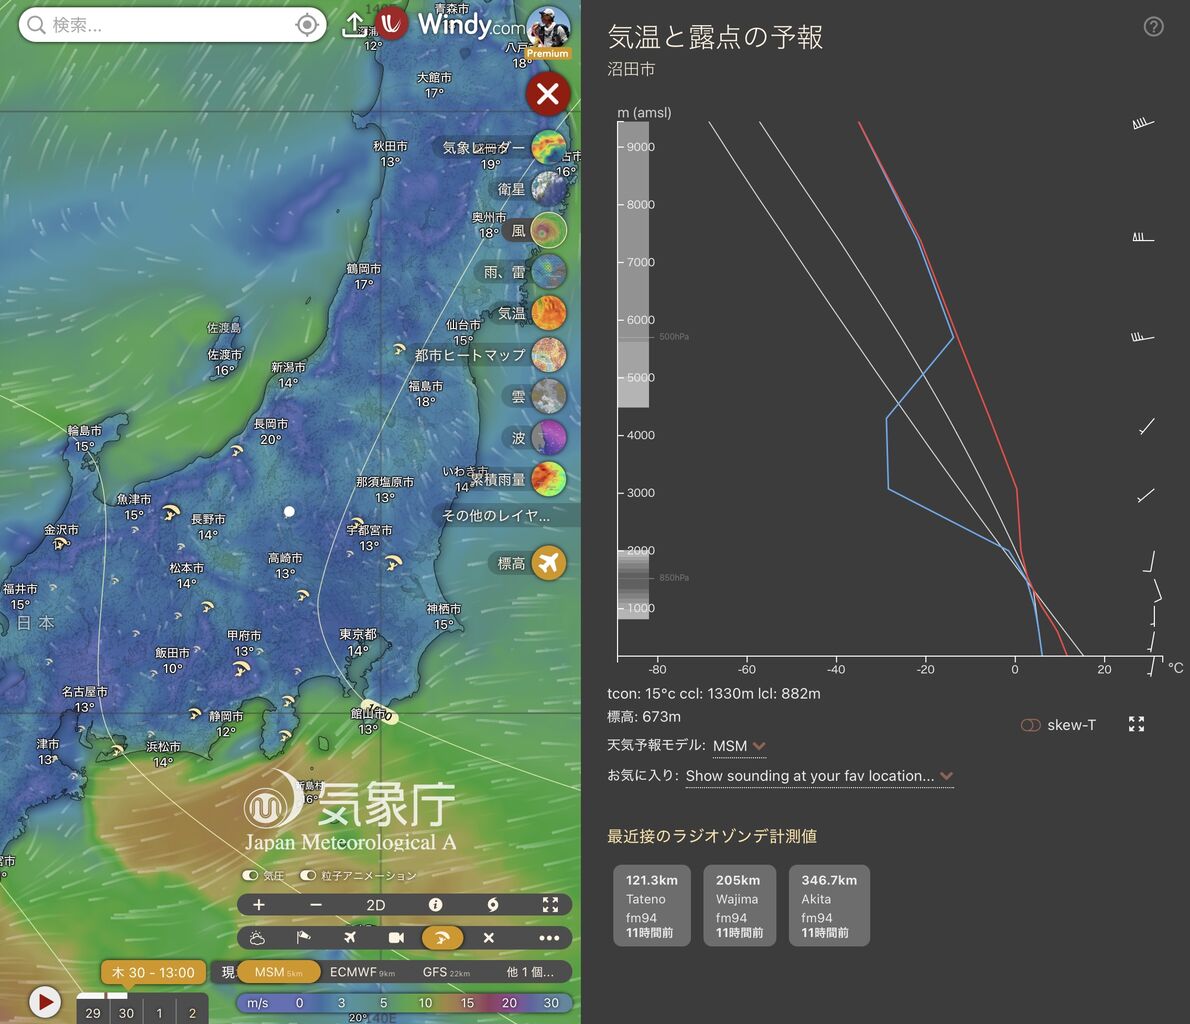Select the accumulated rainfall (累積雨量) layer
The height and width of the screenshot is (1024, 1190).
point(549,479)
